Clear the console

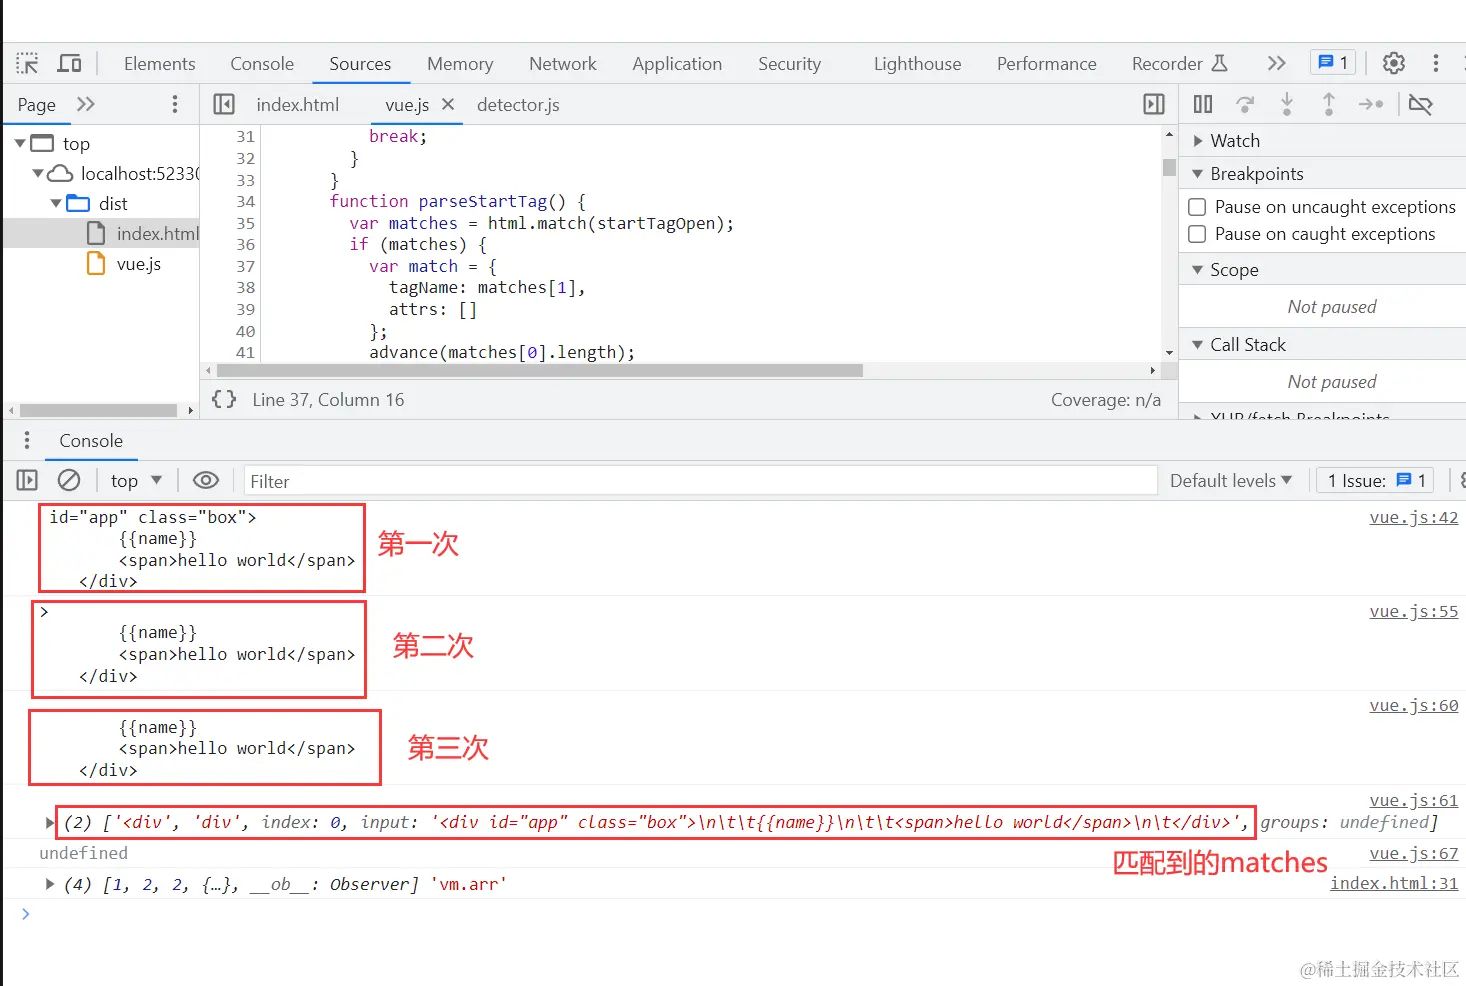(69, 481)
